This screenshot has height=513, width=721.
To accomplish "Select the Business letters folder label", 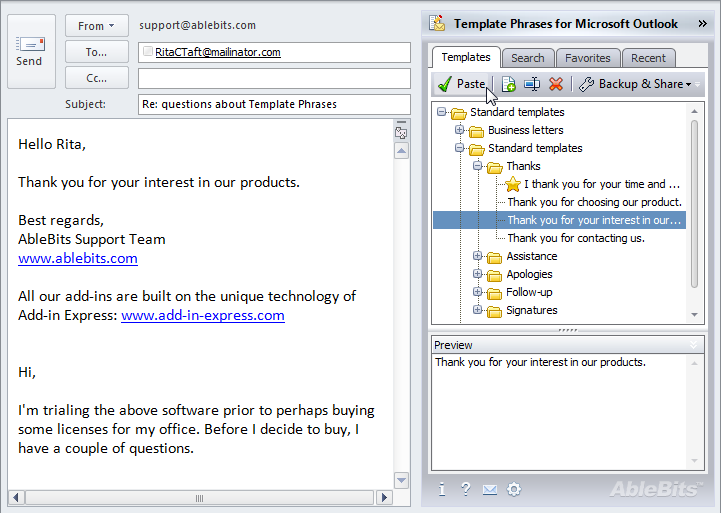I will tap(526, 130).
